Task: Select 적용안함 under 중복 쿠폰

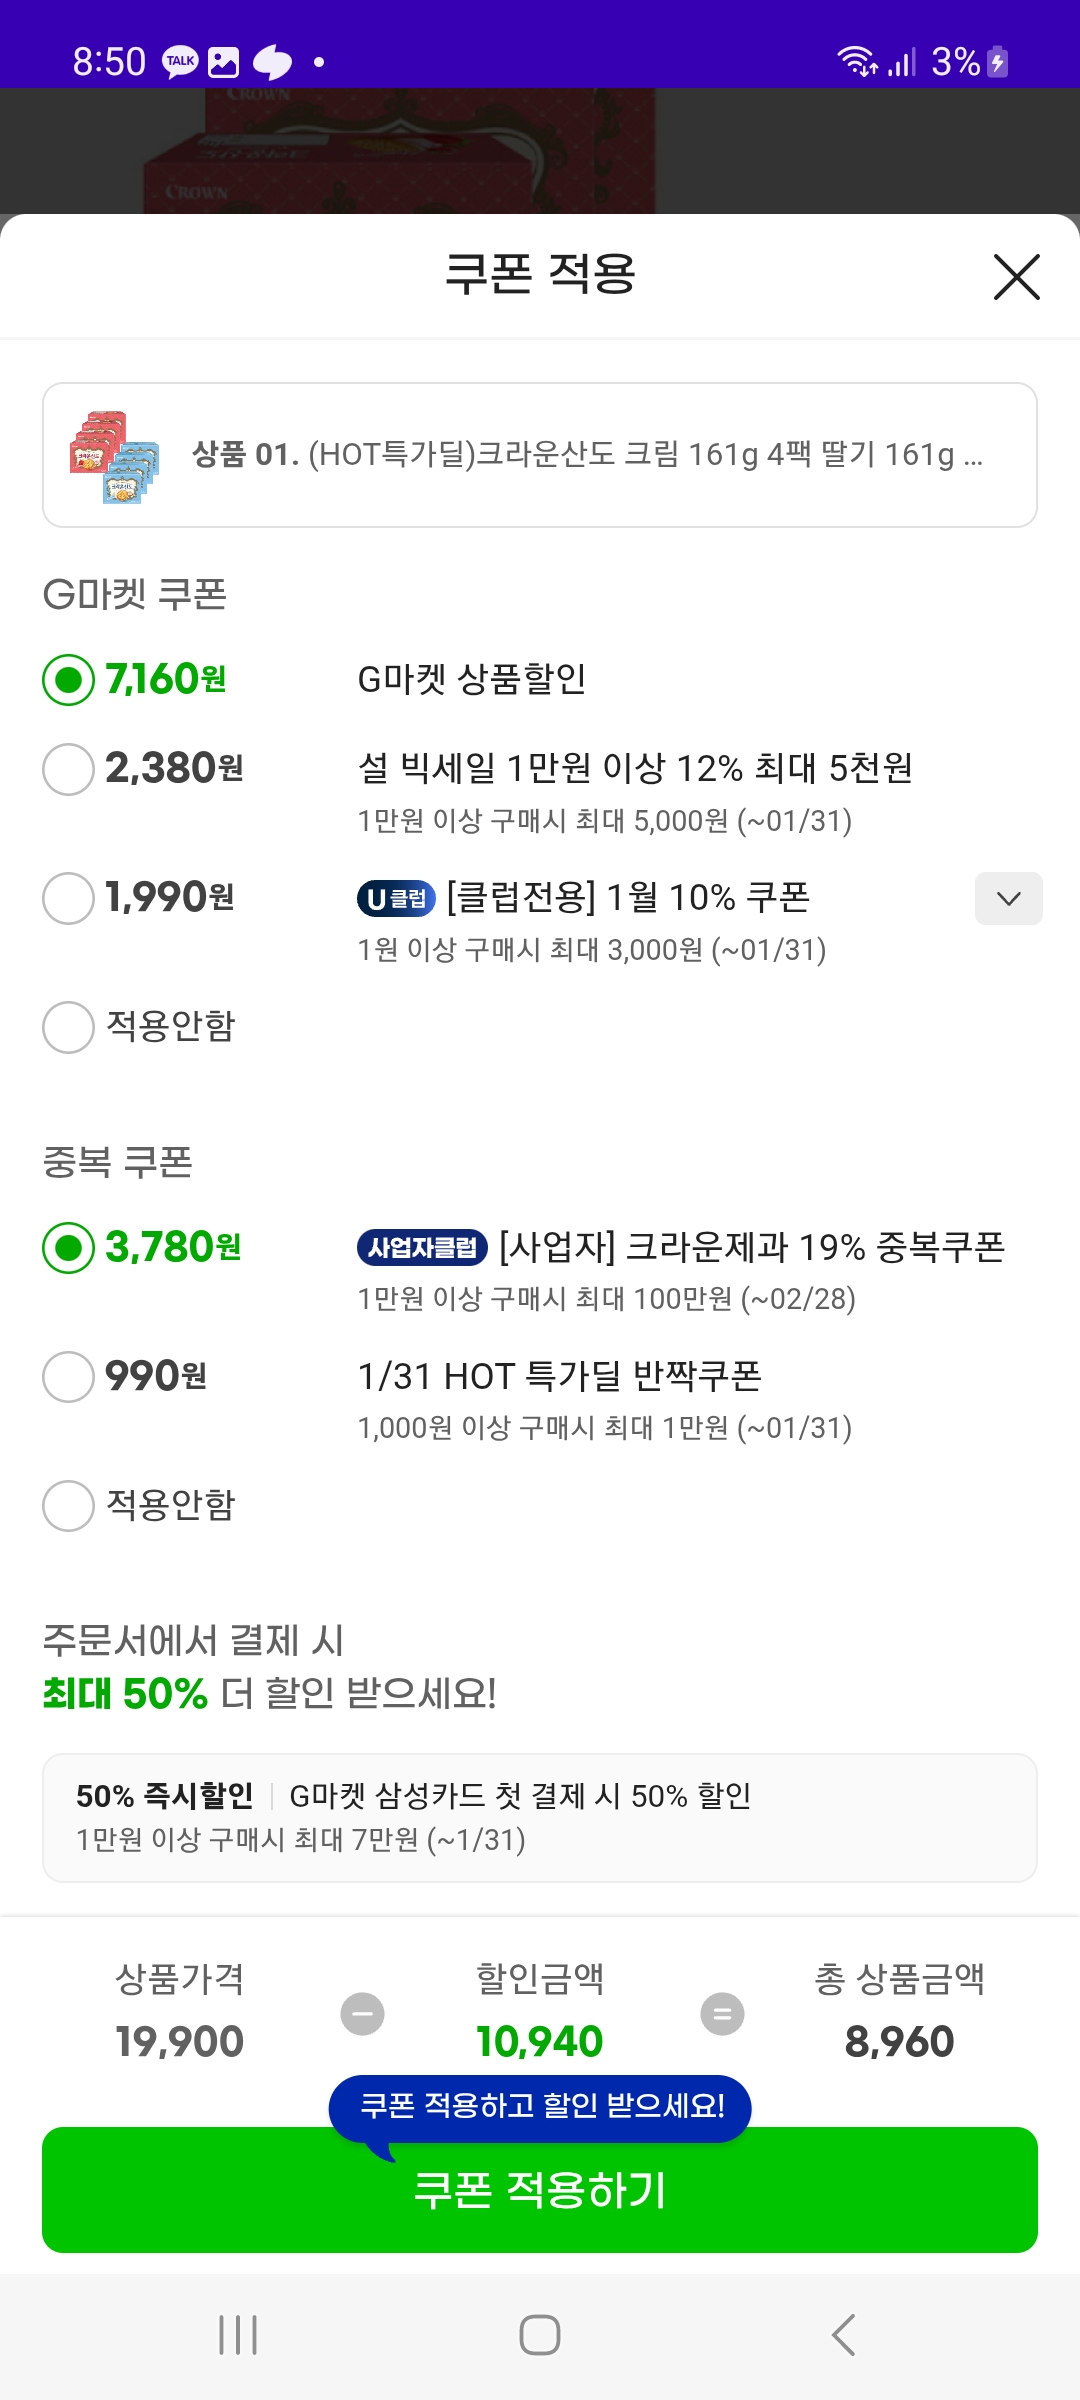Action: (x=69, y=1505)
